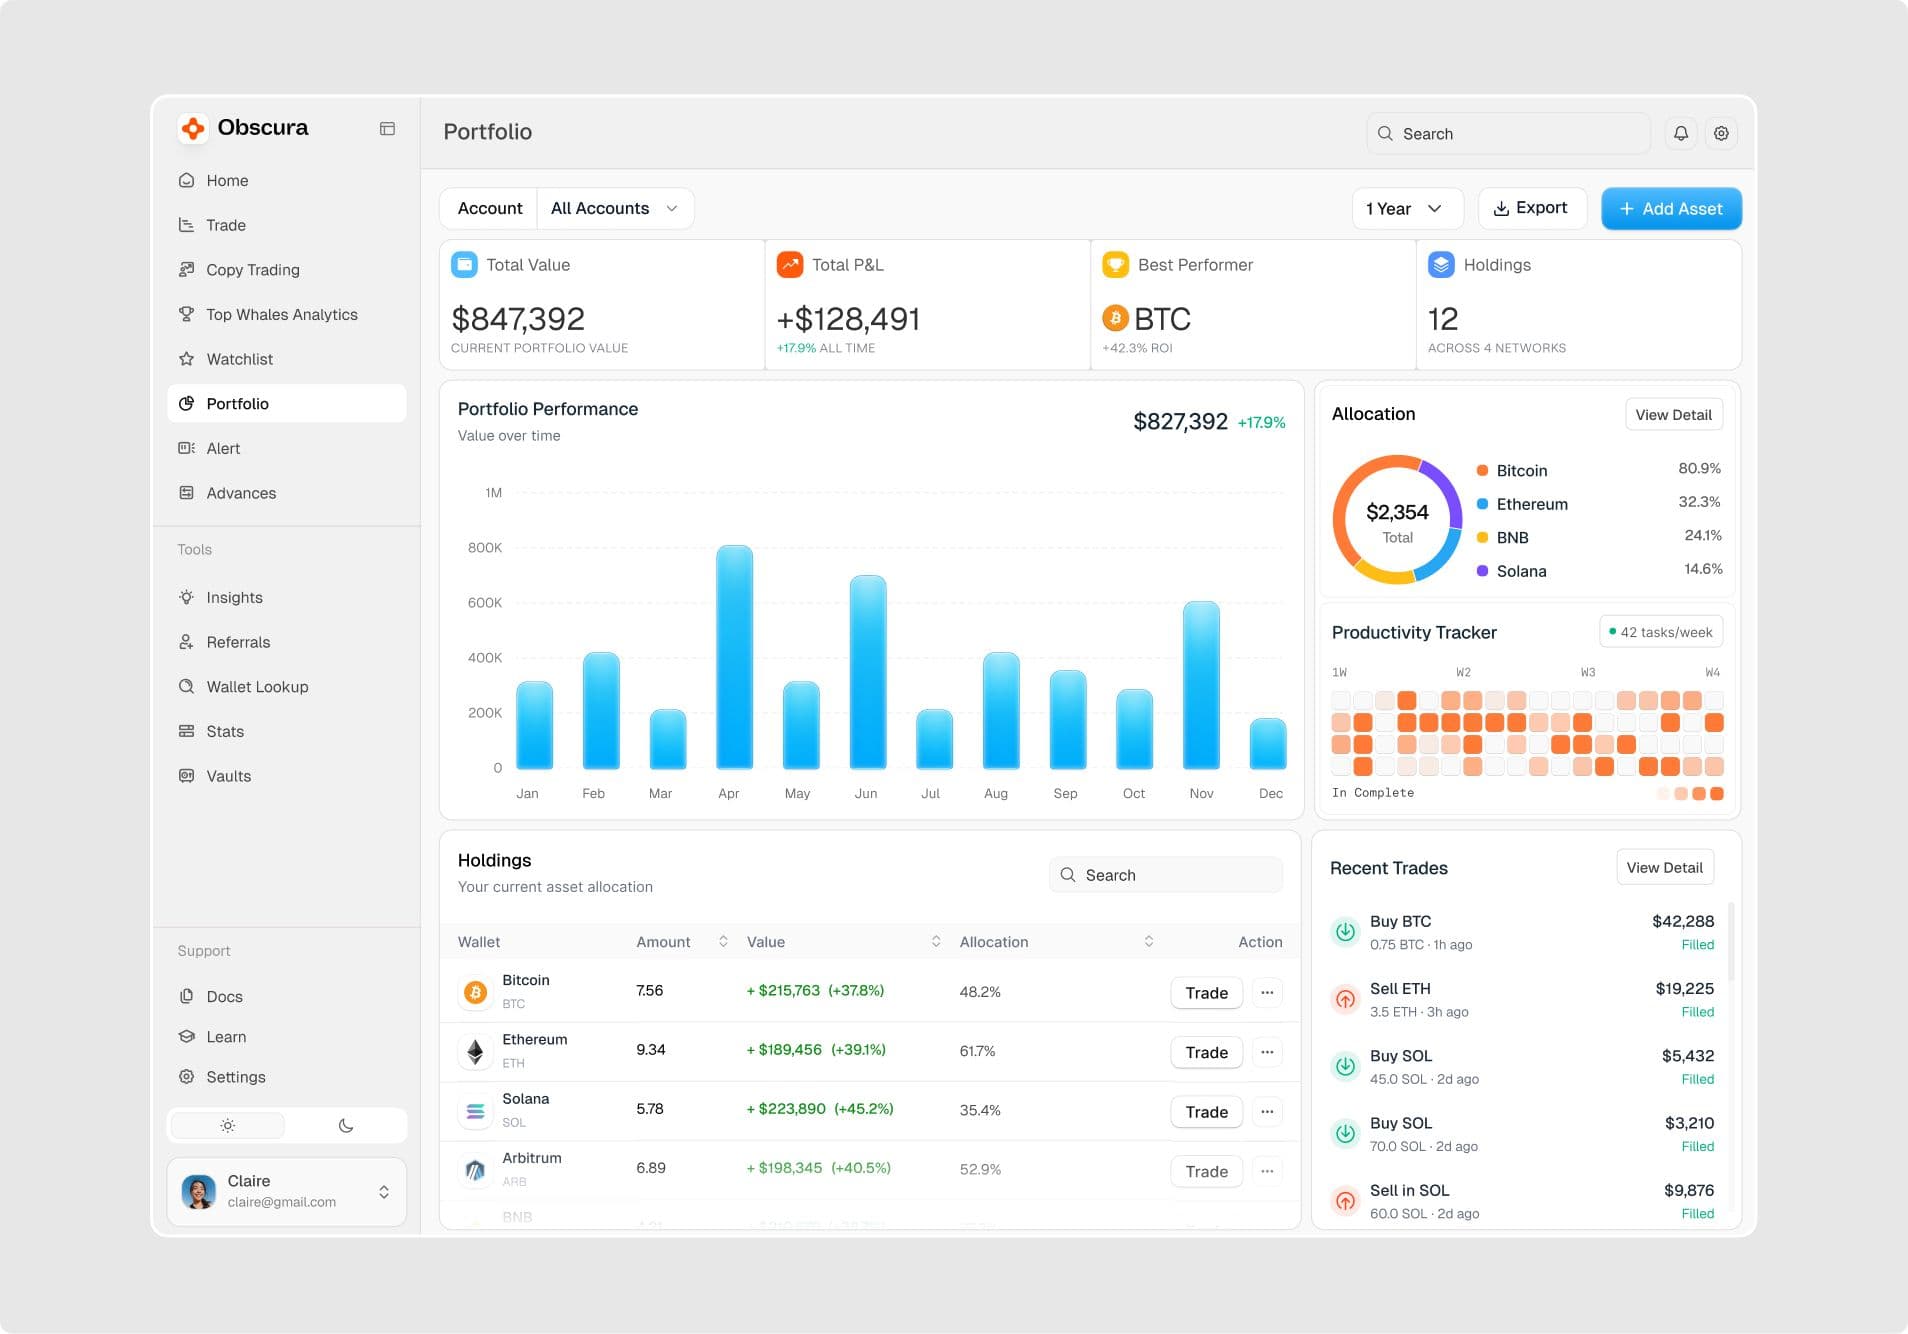Click the Buy BTC trade arrow icon
Image resolution: width=1908 pixels, height=1334 pixels.
(x=1346, y=931)
